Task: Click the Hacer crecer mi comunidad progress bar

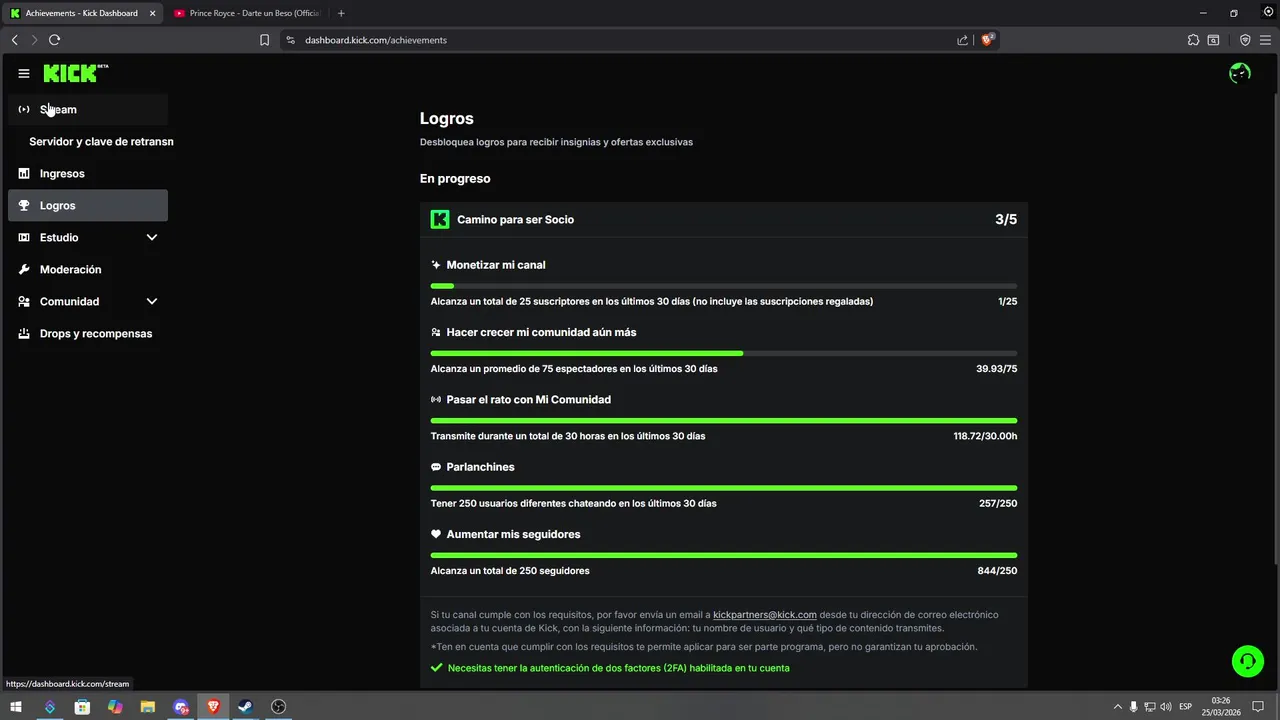Action: pyautogui.click(x=724, y=353)
